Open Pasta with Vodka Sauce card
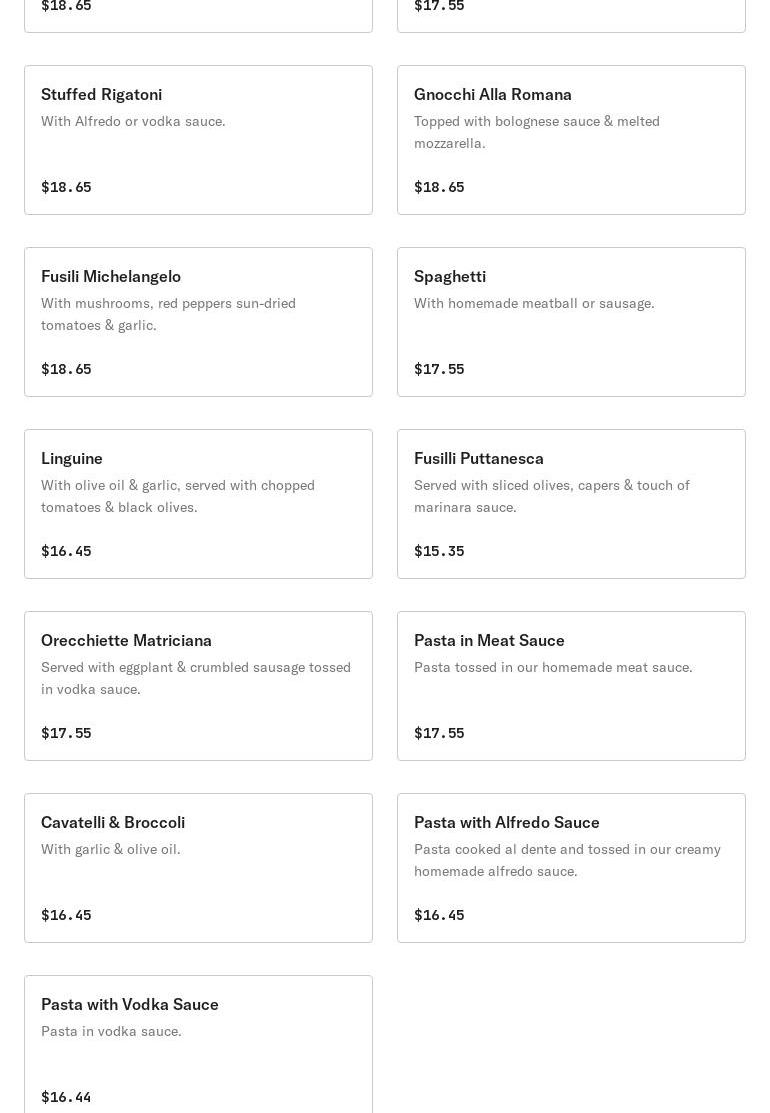Image resolution: width=770 pixels, height=1113 pixels. coord(198,1044)
